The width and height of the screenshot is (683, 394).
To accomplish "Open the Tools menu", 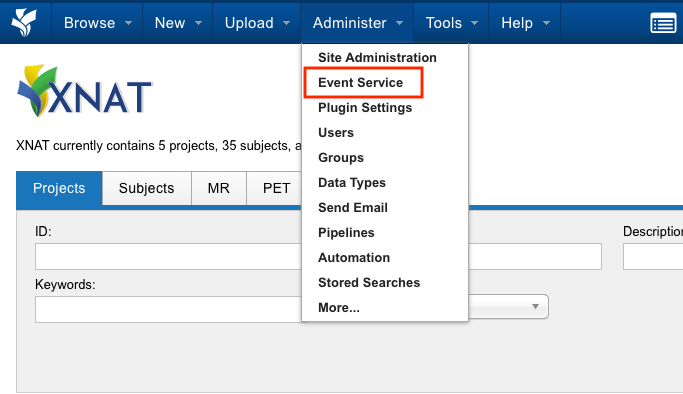I will 451,23.
